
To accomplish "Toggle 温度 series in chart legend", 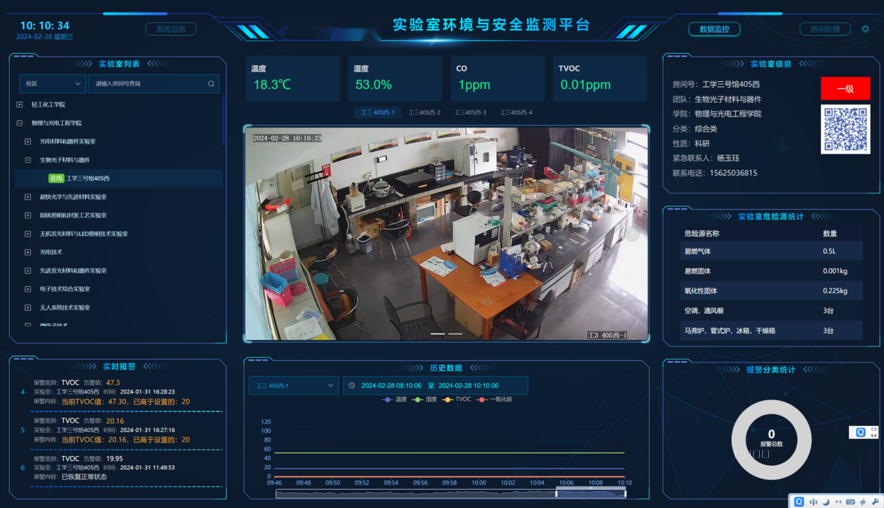I will 395,399.
